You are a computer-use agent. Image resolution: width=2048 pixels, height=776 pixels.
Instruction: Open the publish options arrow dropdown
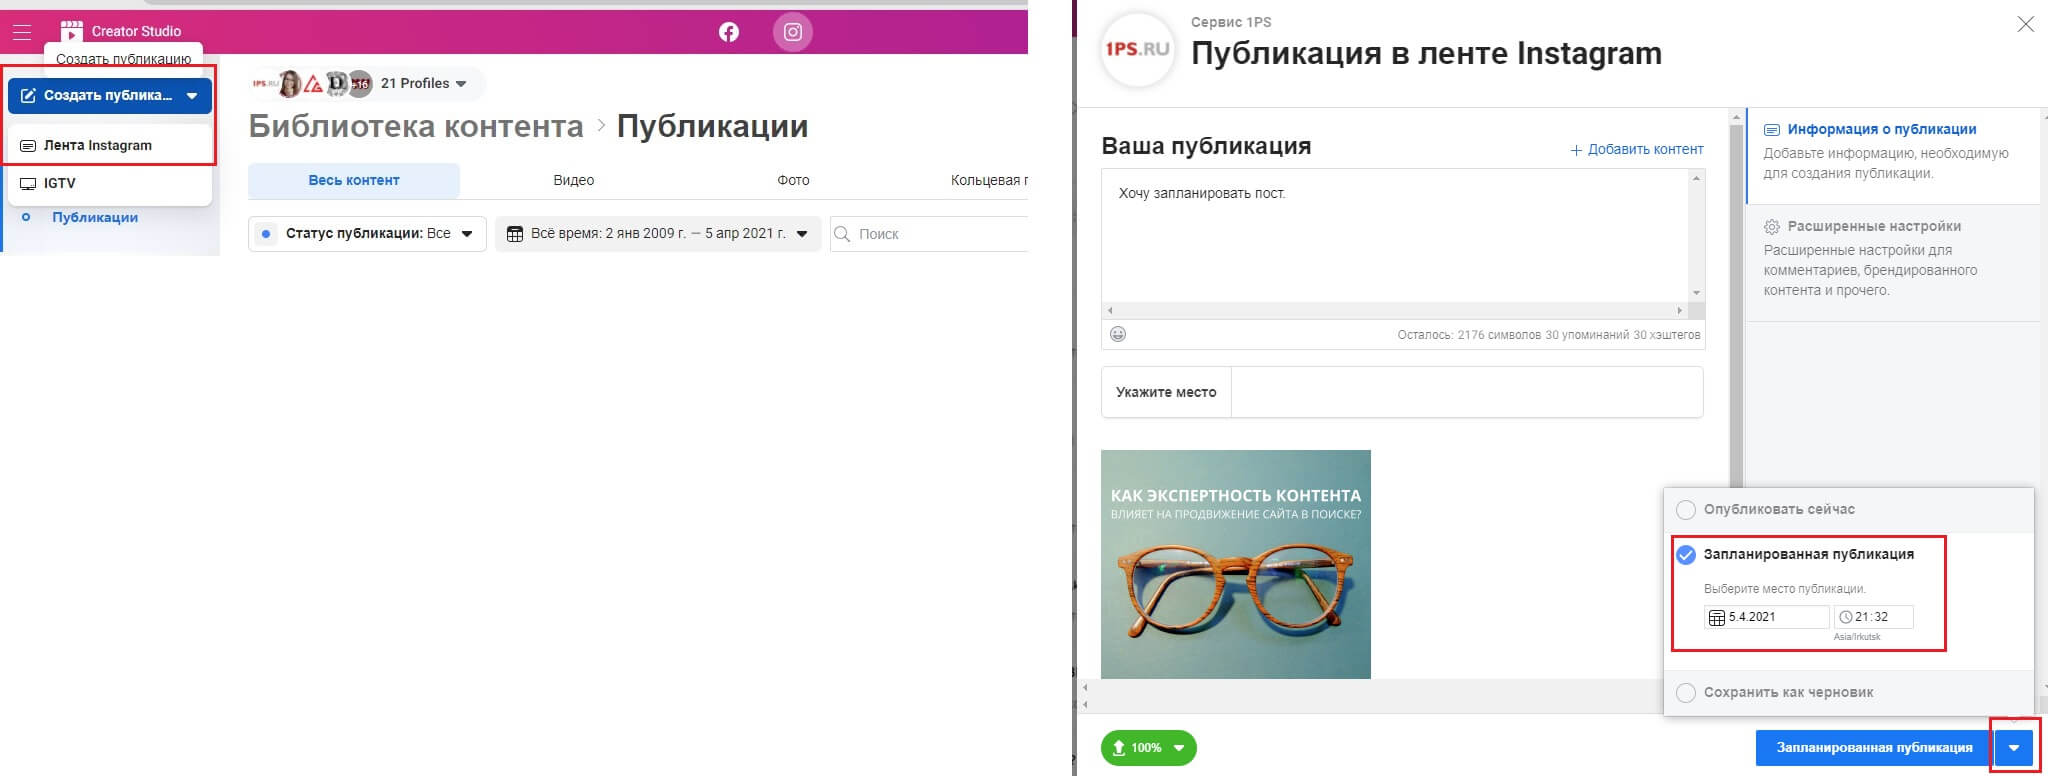tap(2014, 748)
